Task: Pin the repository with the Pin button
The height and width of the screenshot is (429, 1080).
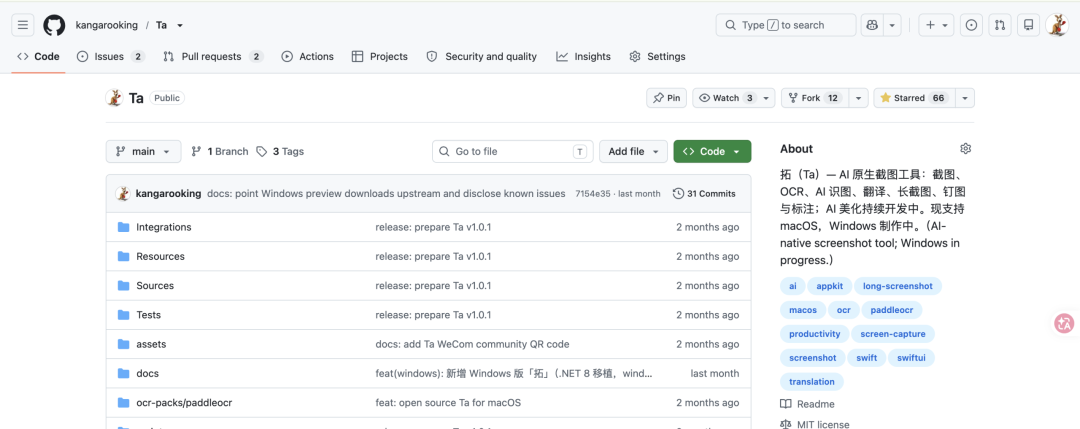Action: click(x=667, y=98)
